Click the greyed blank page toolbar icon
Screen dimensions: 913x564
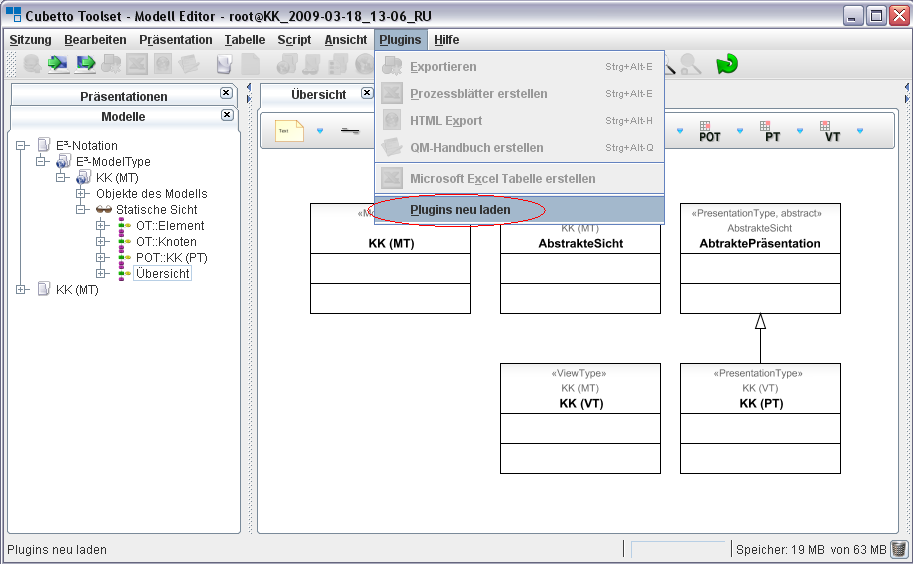pyautogui.click(x=250, y=63)
